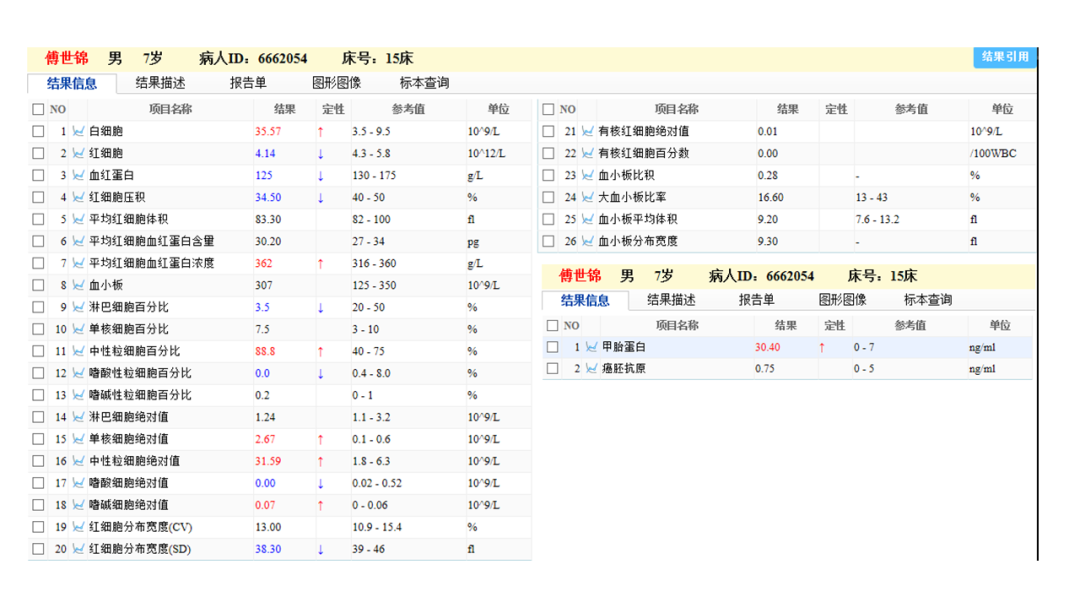The image size is (1080, 608).
Task: Click chart icon for 嗜碱性粒细胞百分比
Action: click(x=79, y=395)
